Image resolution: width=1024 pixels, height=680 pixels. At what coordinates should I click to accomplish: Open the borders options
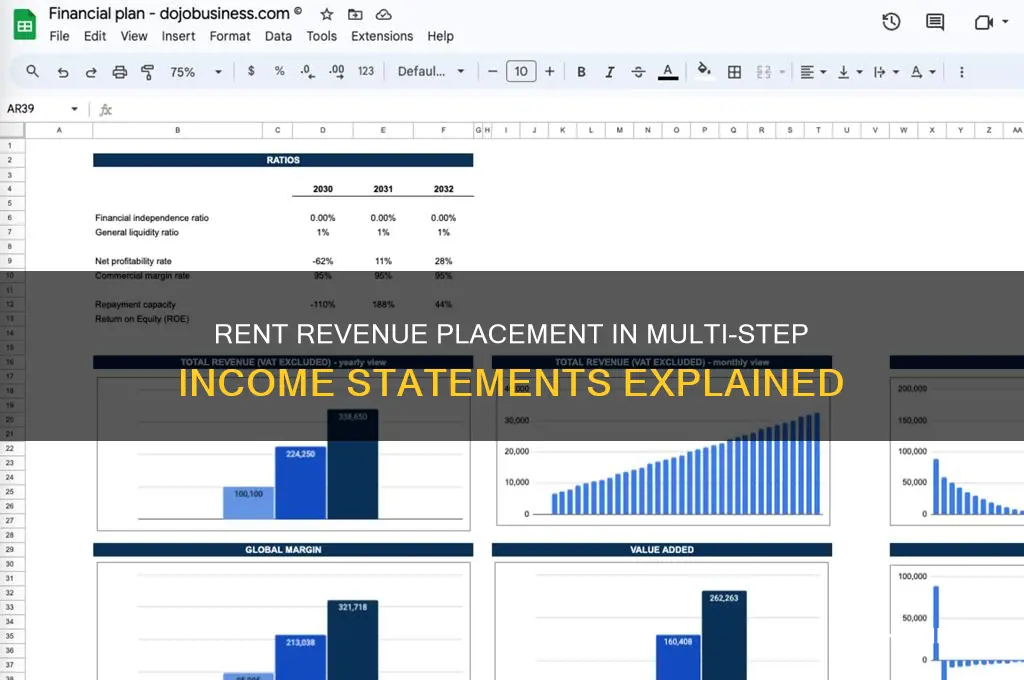(x=734, y=72)
